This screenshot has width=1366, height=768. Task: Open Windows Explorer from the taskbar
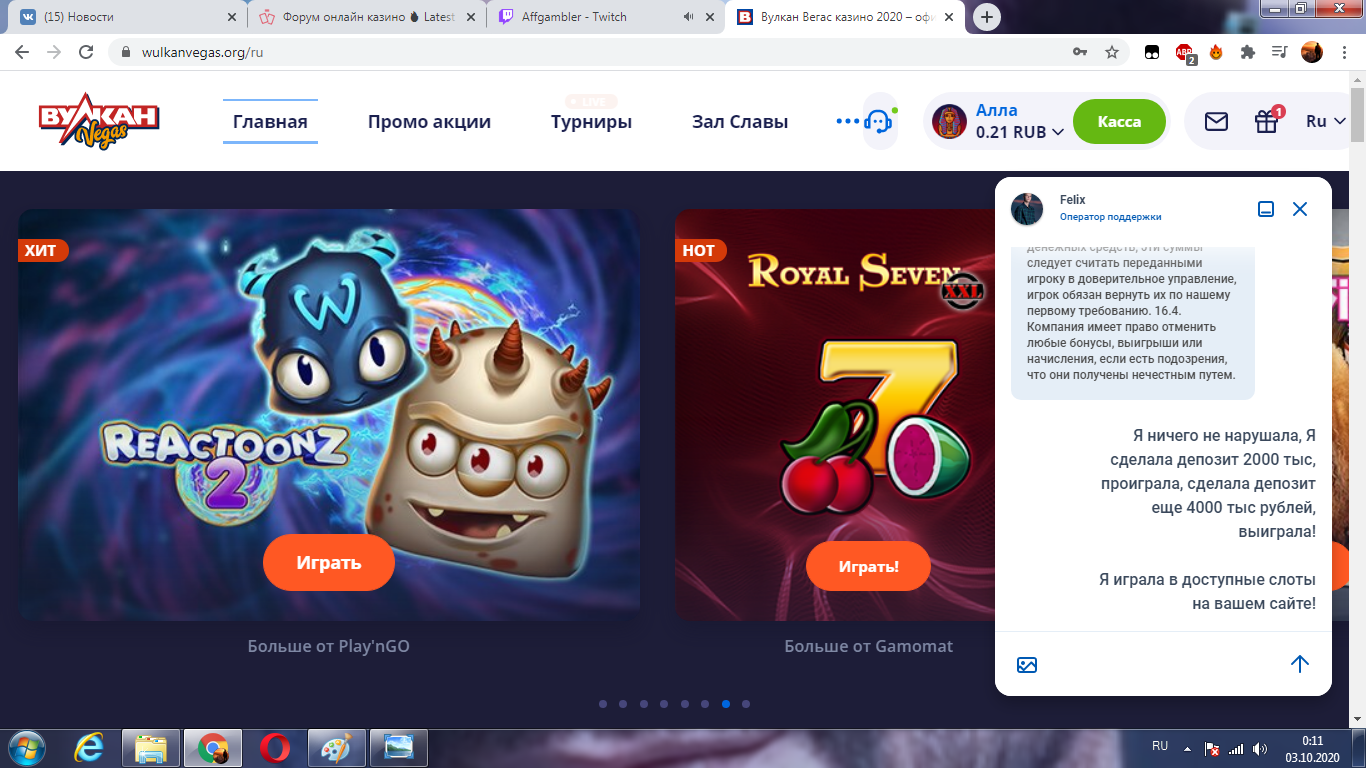(151, 748)
